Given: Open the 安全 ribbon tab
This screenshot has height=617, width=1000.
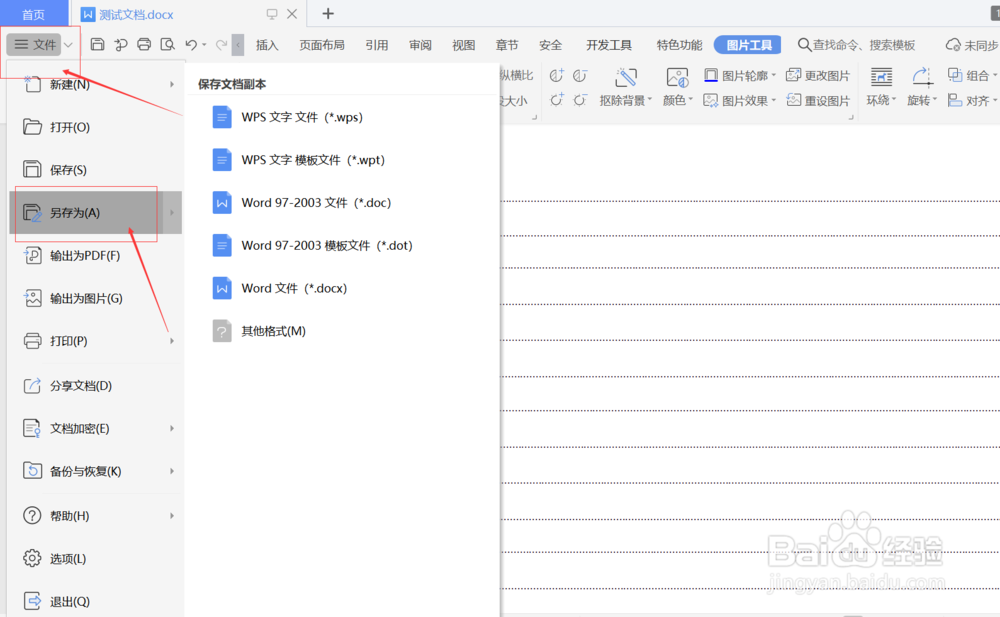Looking at the screenshot, I should pyautogui.click(x=550, y=45).
